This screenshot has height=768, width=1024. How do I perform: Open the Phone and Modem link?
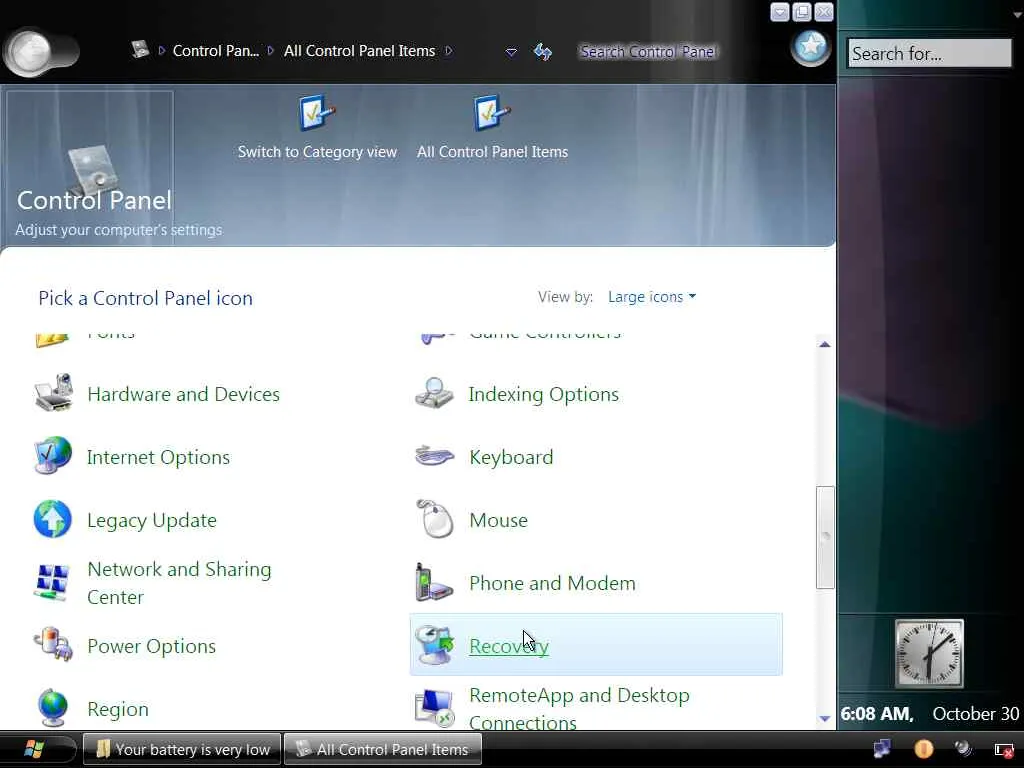pos(552,583)
